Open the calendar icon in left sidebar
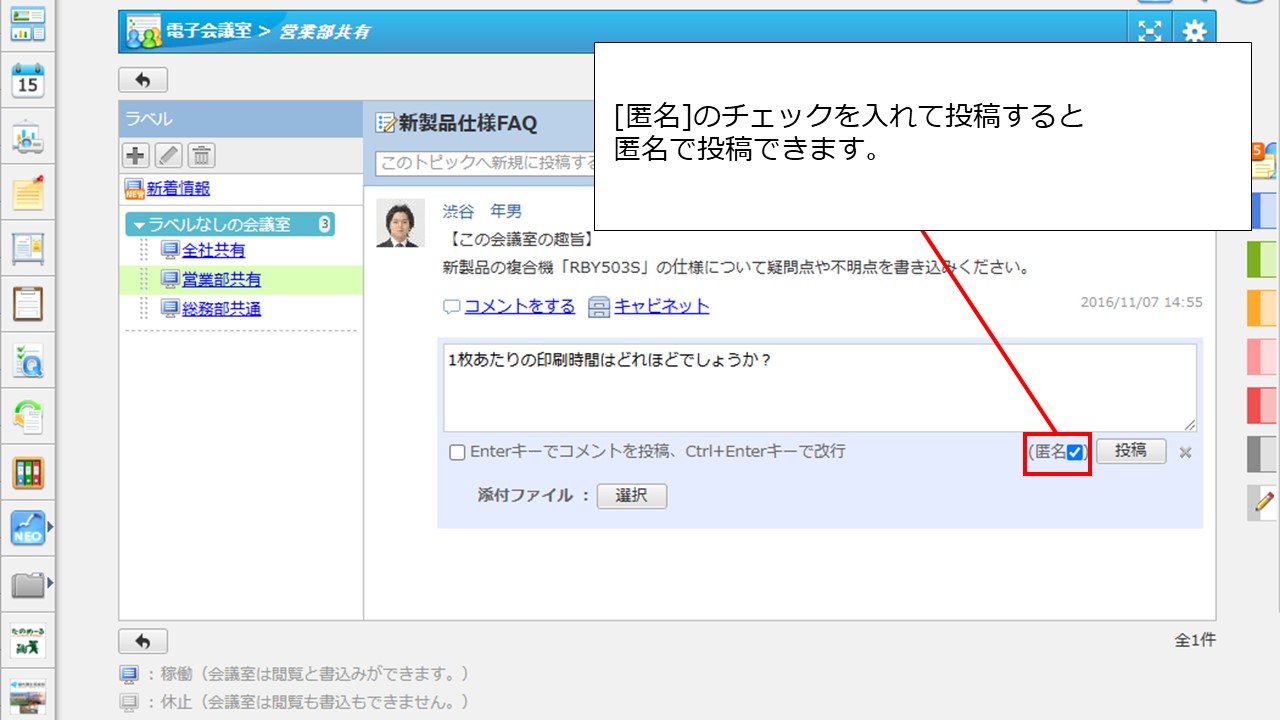Image resolution: width=1280 pixels, height=720 pixels. [x=28, y=81]
